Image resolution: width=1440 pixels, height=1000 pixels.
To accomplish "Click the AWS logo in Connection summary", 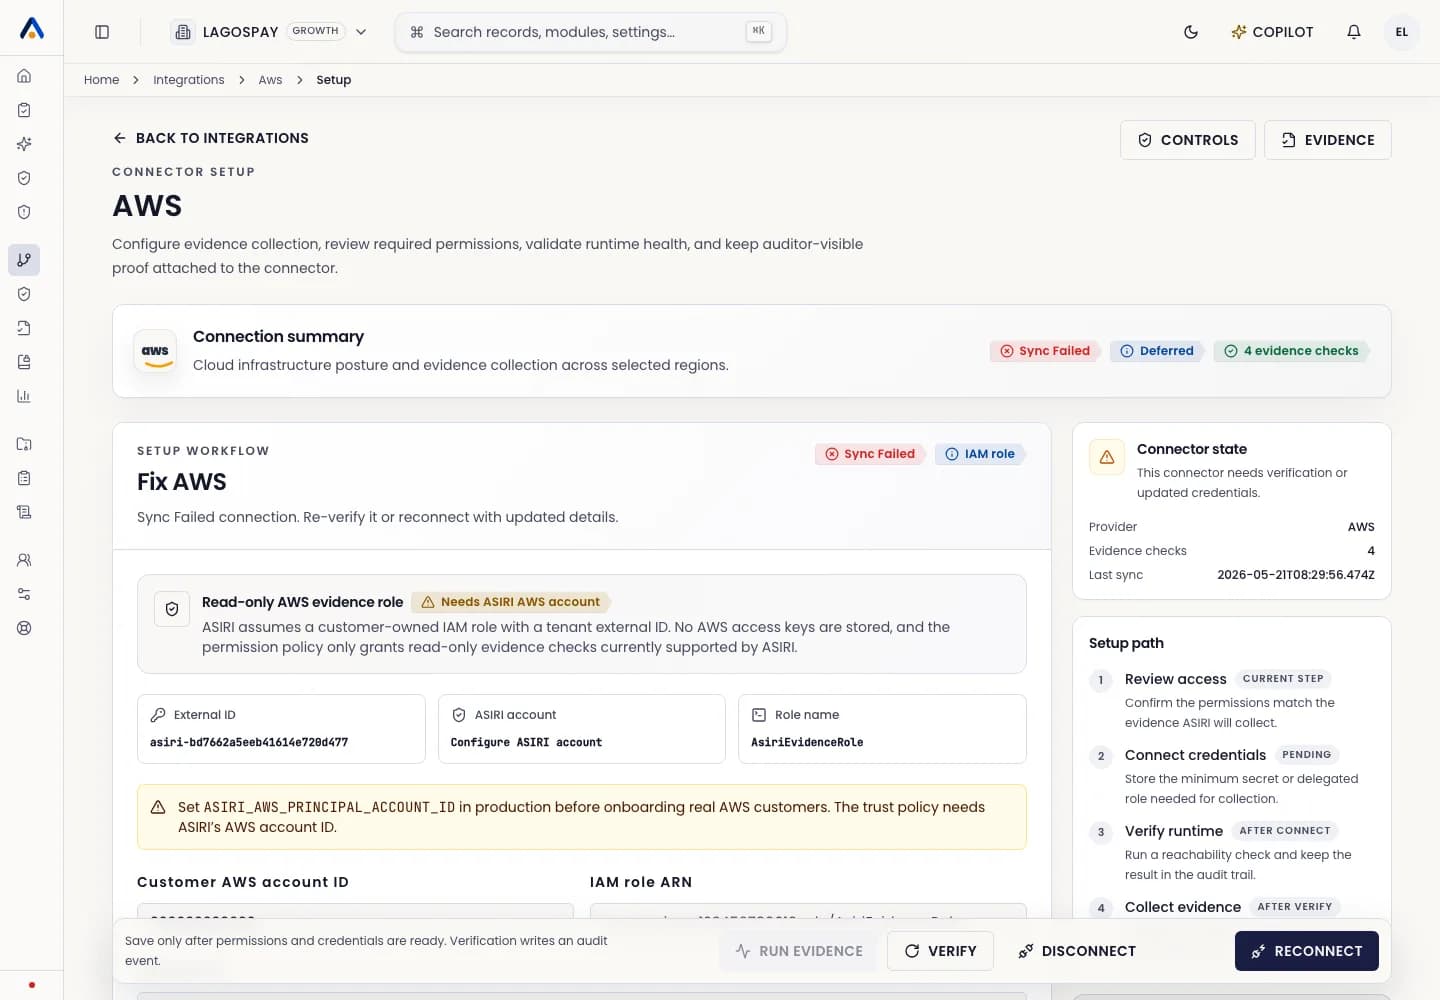I will (155, 352).
